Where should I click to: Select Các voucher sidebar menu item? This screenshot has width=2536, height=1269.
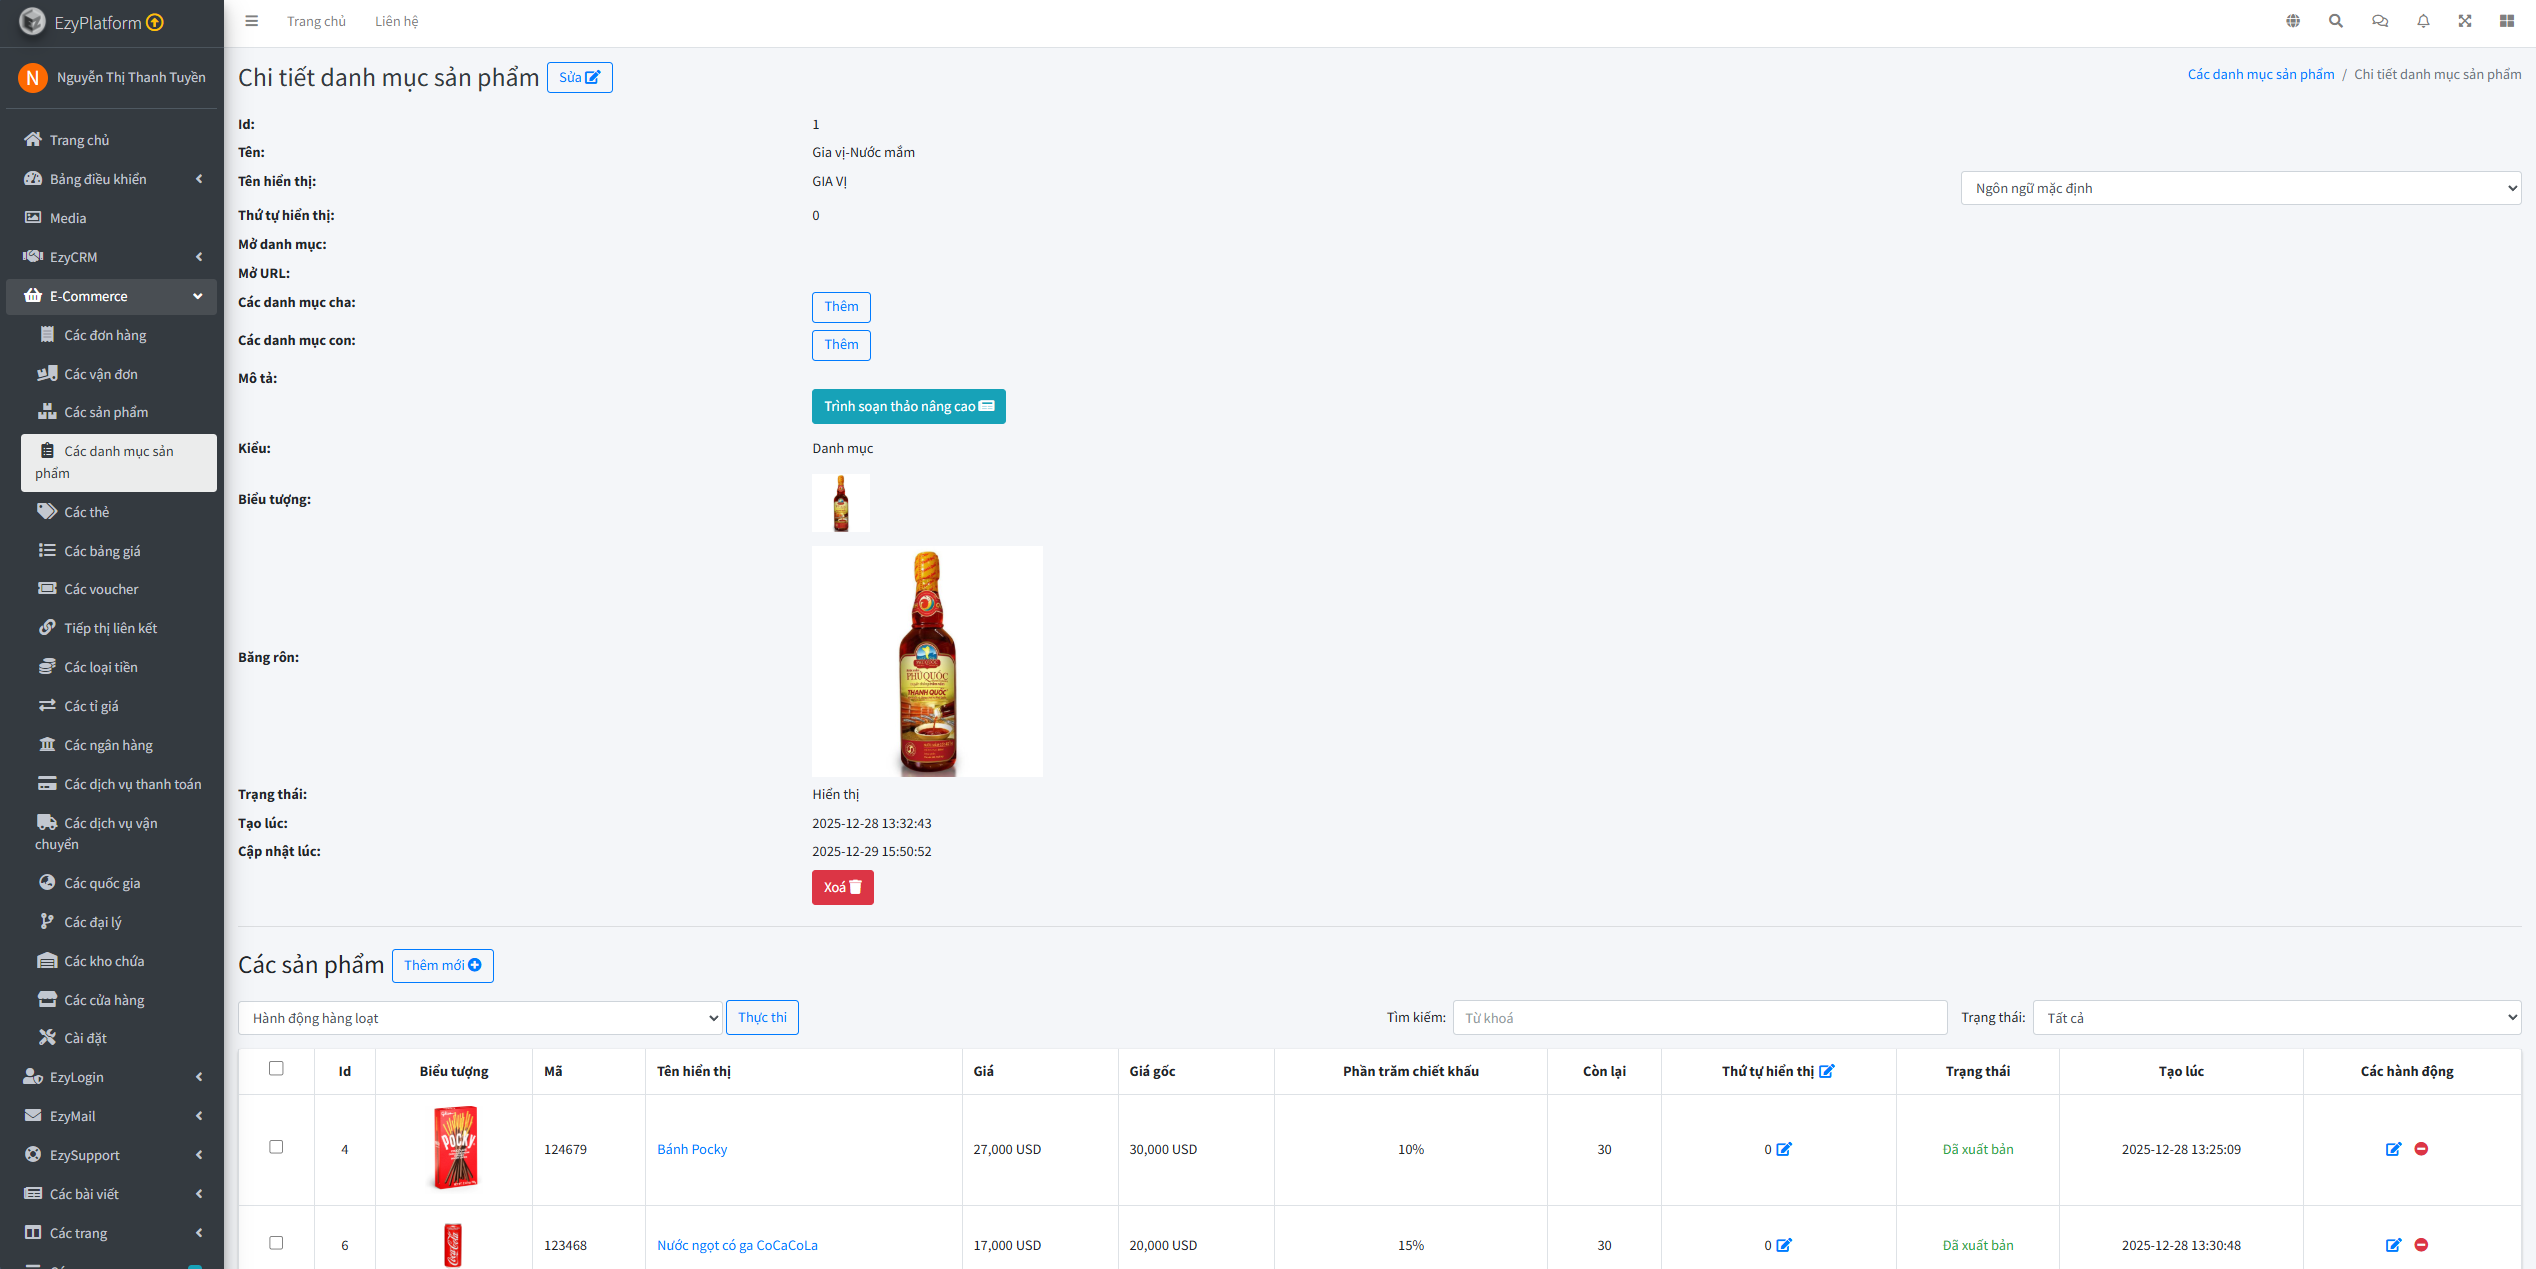(x=101, y=589)
